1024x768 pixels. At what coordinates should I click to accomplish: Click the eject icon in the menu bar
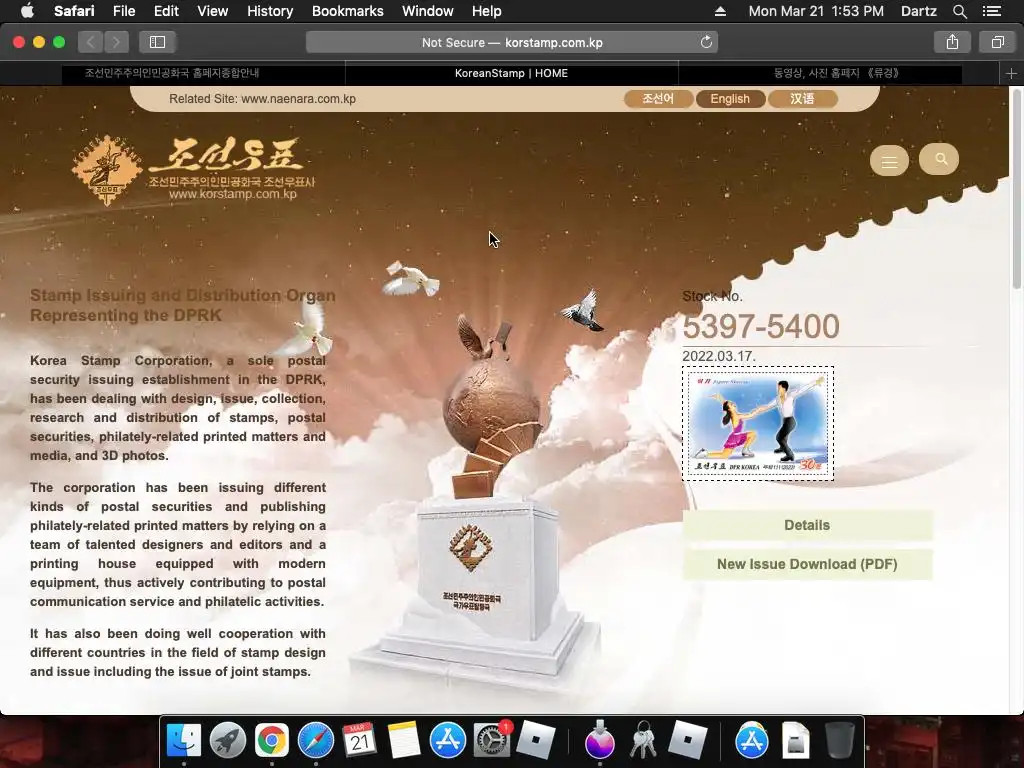pos(720,11)
